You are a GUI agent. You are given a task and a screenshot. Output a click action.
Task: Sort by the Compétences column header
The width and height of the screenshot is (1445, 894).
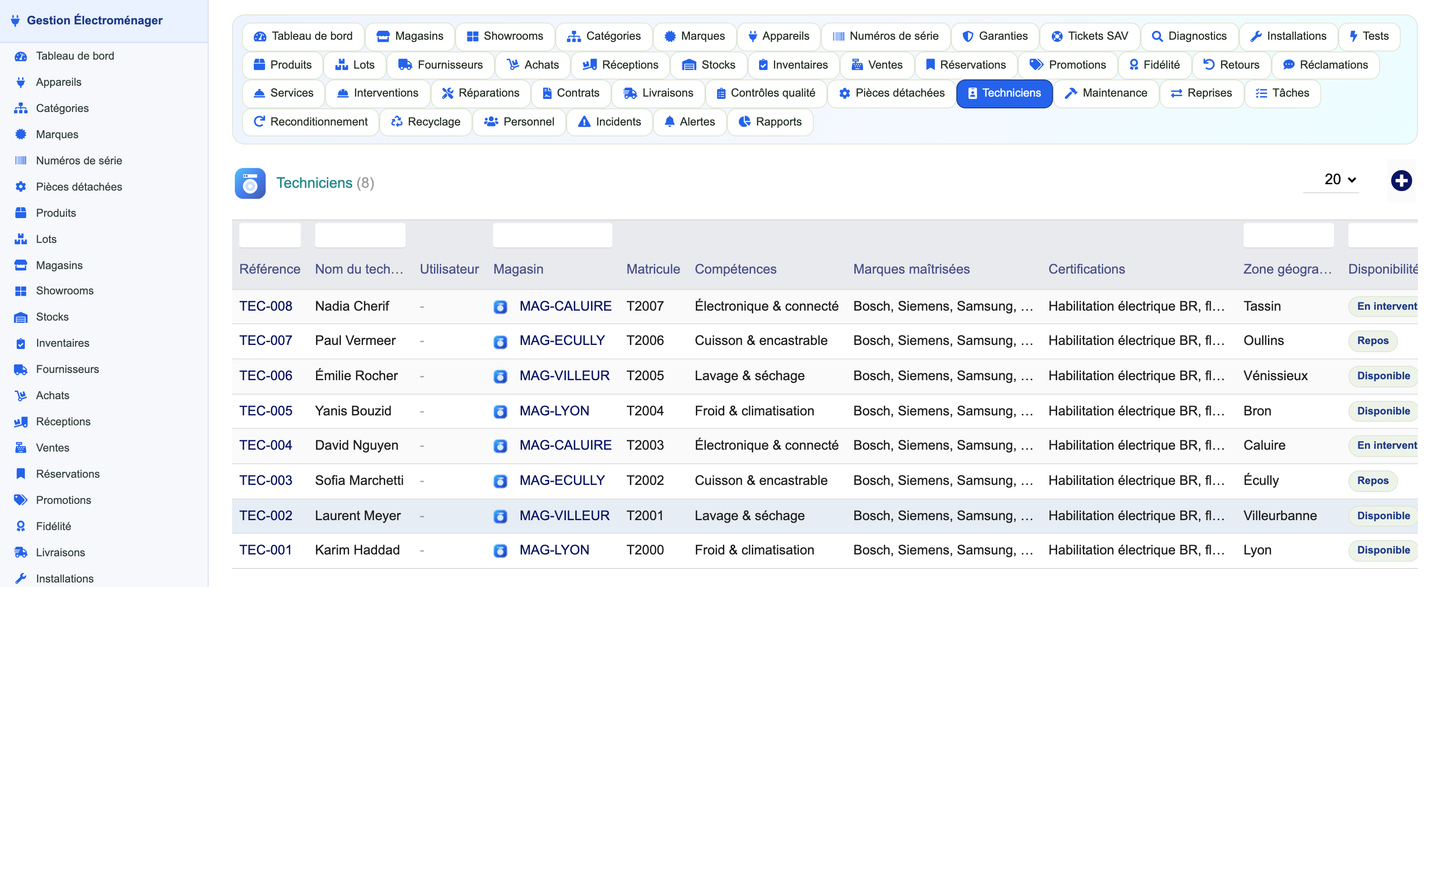point(735,269)
